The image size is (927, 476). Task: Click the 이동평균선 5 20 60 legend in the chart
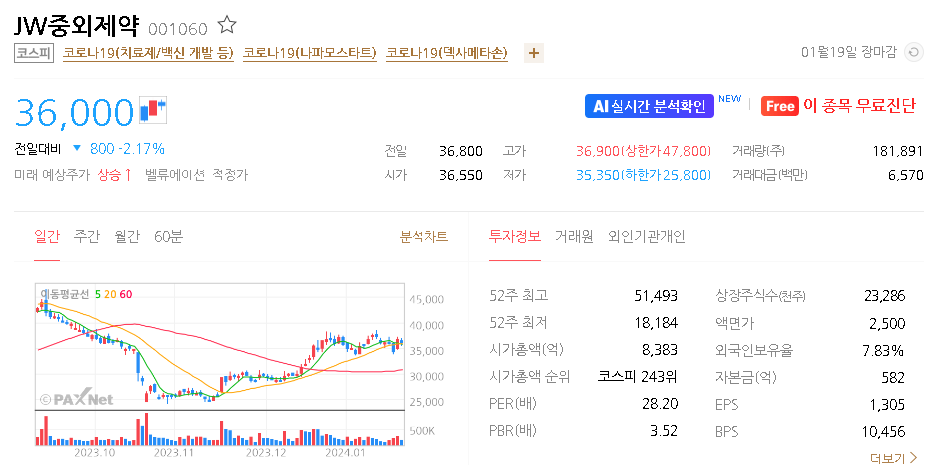click(86, 294)
